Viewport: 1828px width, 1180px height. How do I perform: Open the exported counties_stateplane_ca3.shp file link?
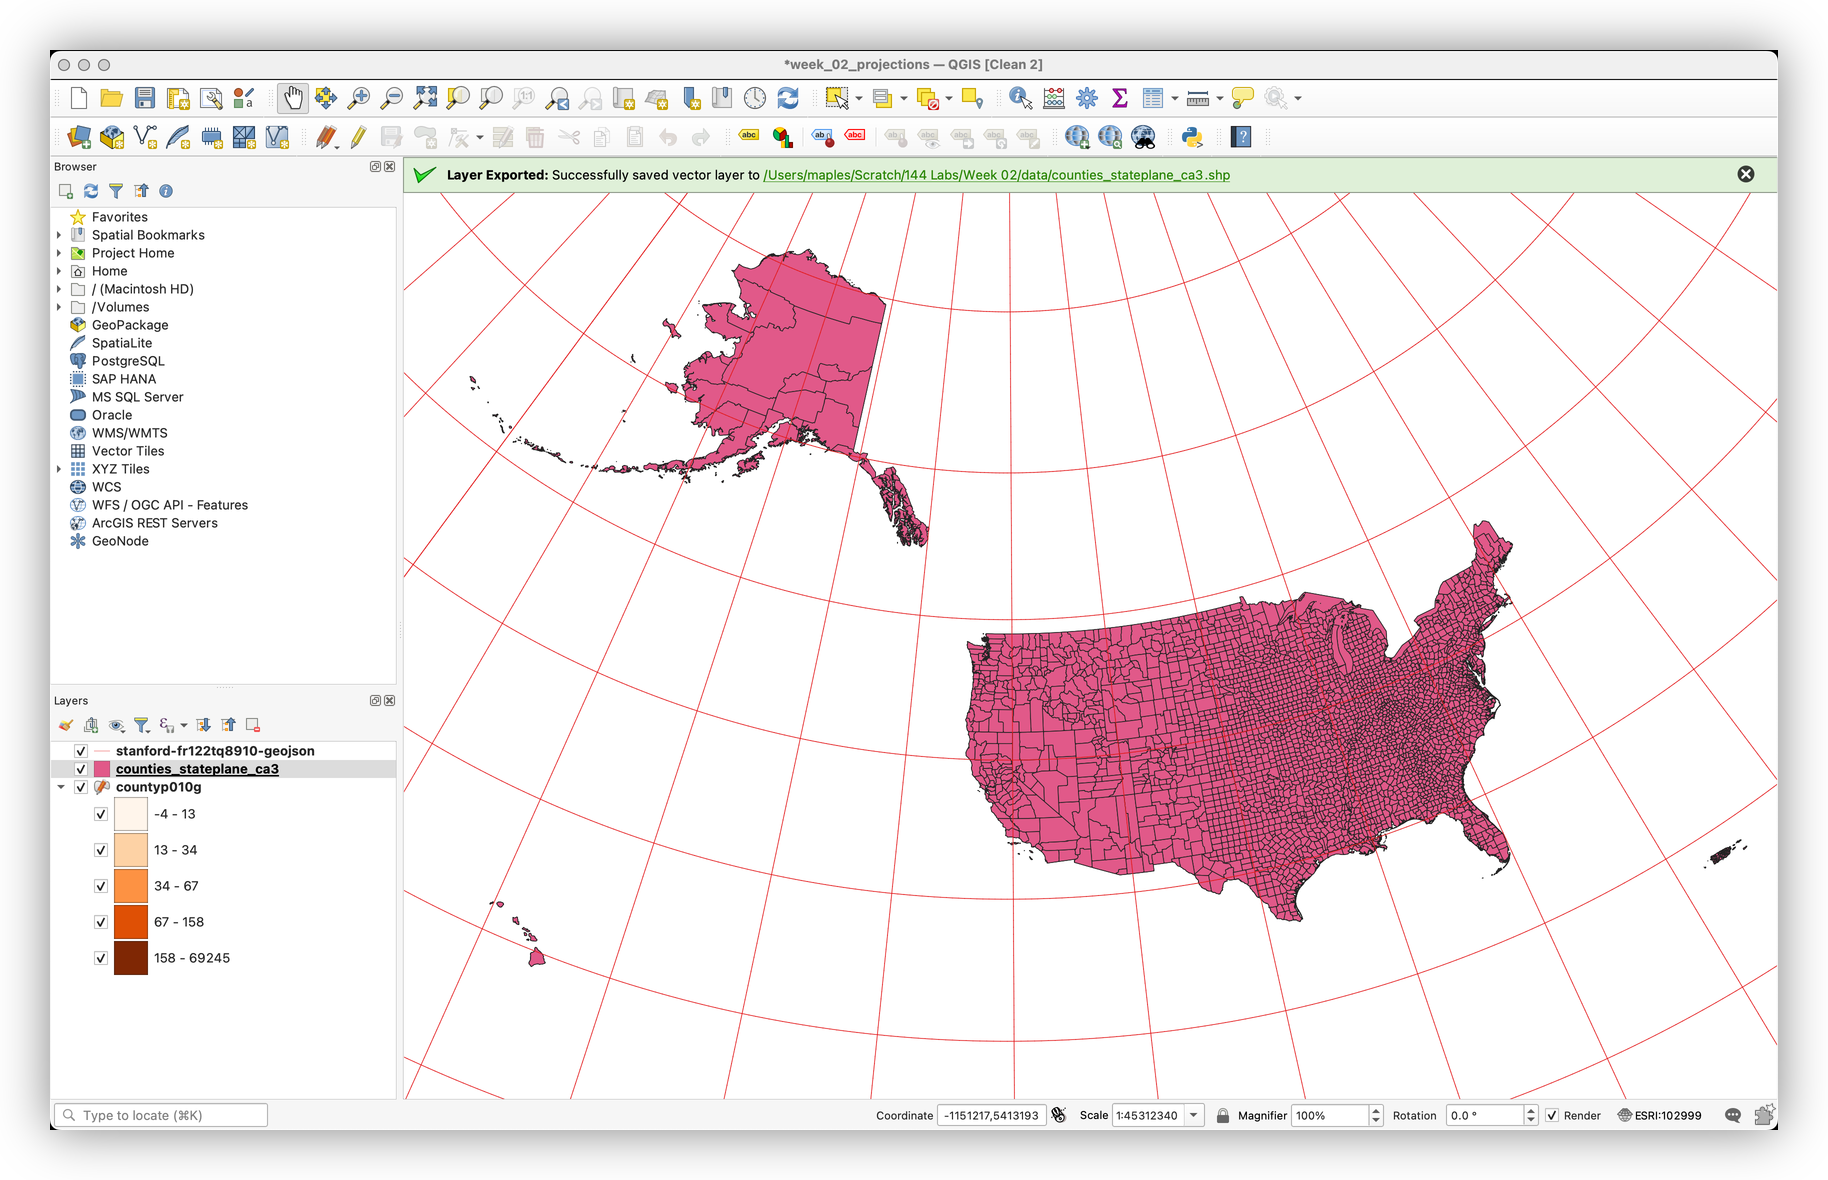pos(996,175)
